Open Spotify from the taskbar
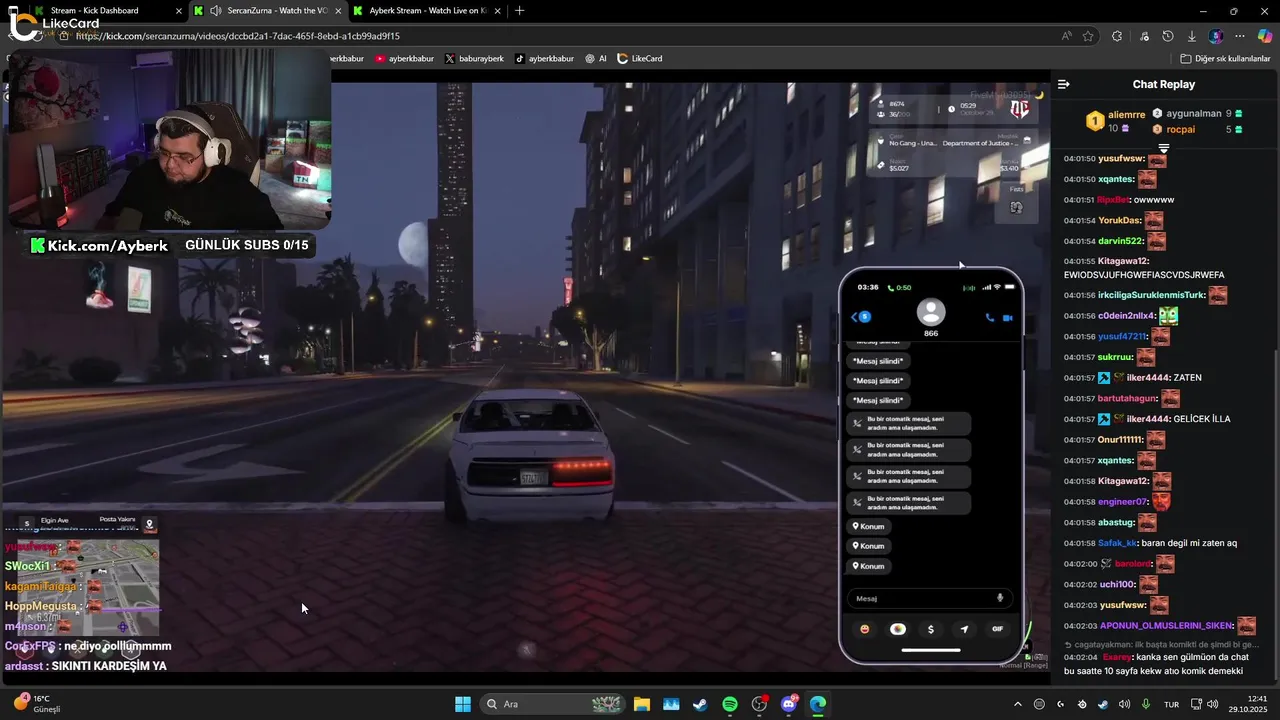Image resolution: width=1280 pixels, height=720 pixels. (x=730, y=704)
